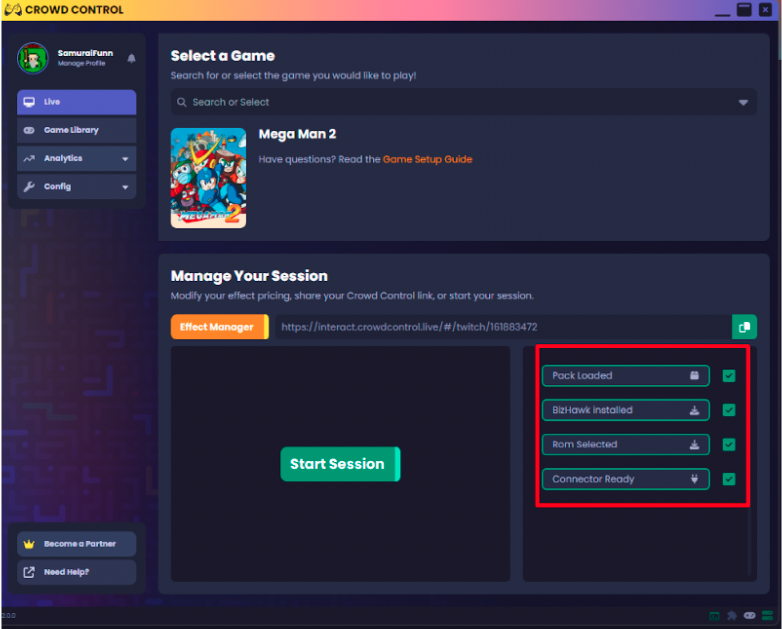
Task: Expand the Analytics menu arrow
Action: point(125,159)
